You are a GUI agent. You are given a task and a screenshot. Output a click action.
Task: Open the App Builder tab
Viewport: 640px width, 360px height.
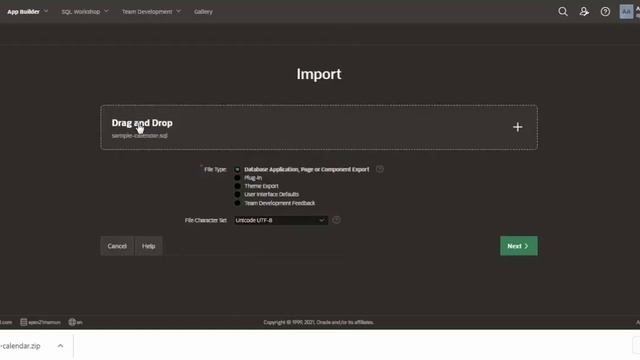(23, 12)
